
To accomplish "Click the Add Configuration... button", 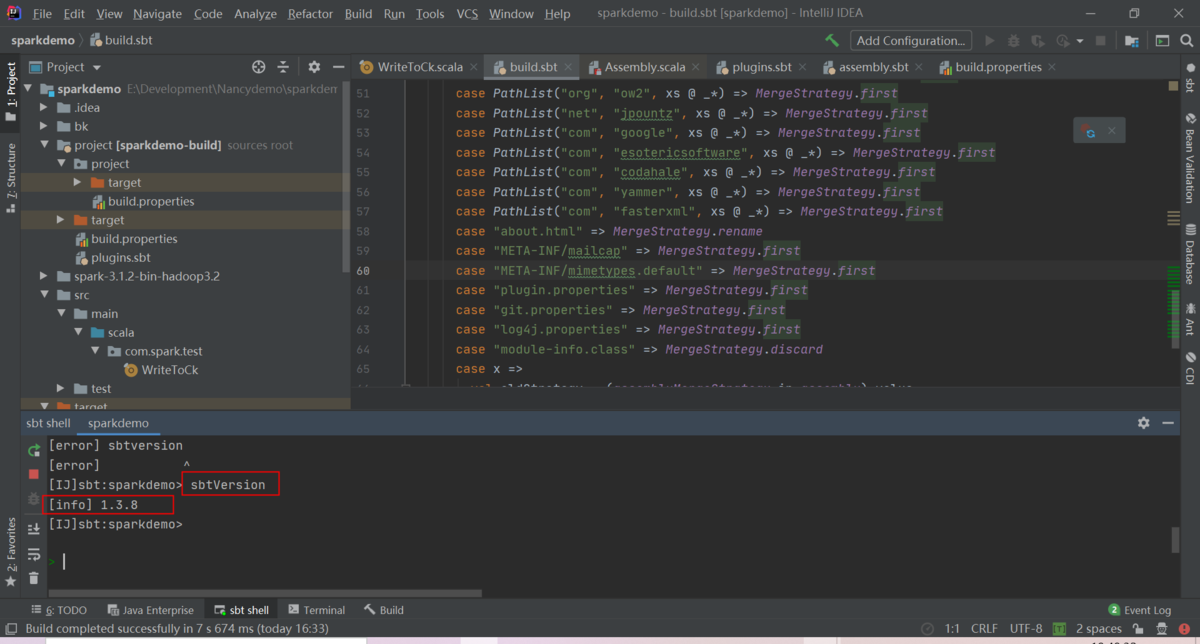I will click(911, 41).
